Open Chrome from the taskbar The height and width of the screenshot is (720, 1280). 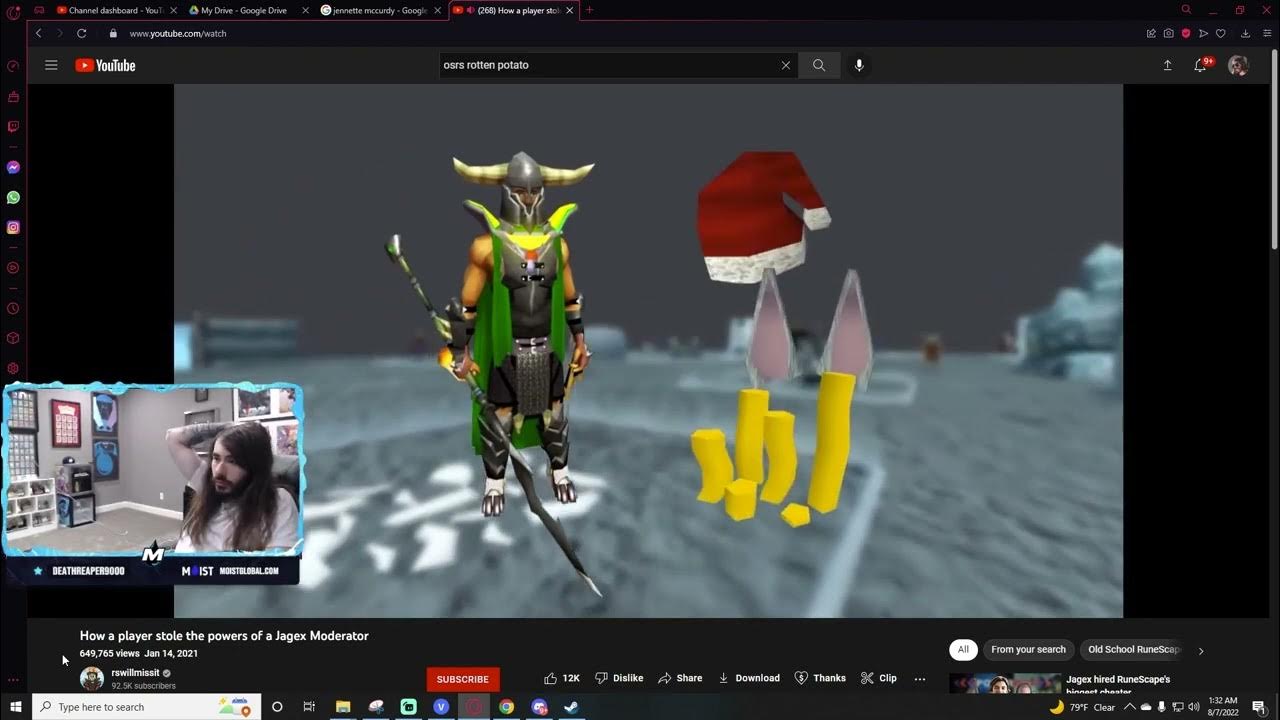click(506, 707)
